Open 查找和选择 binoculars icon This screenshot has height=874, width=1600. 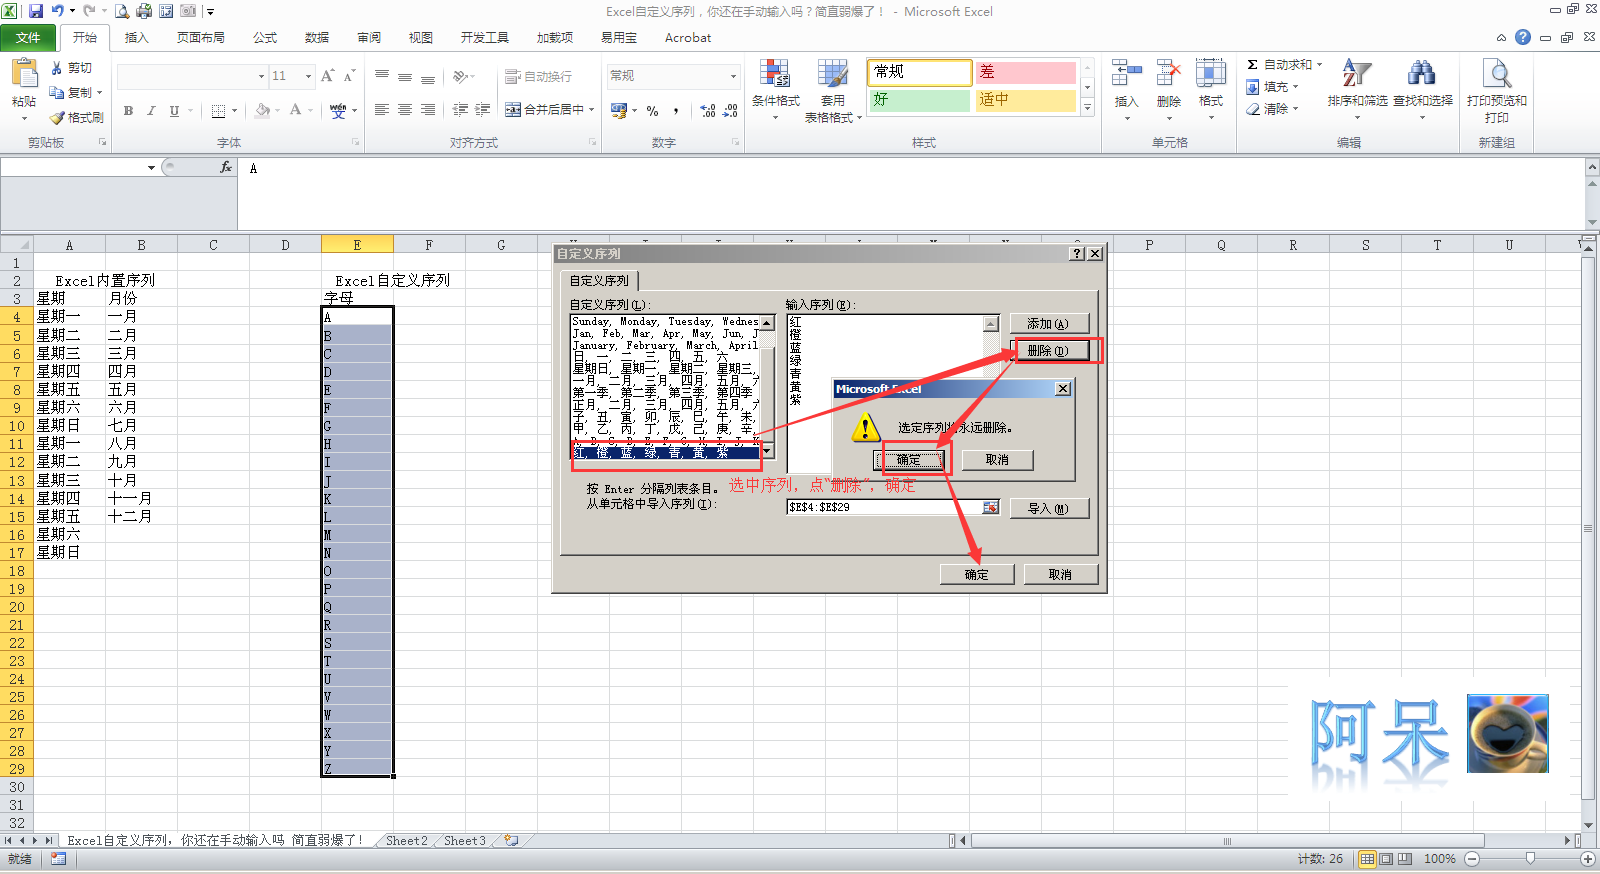point(1421,74)
